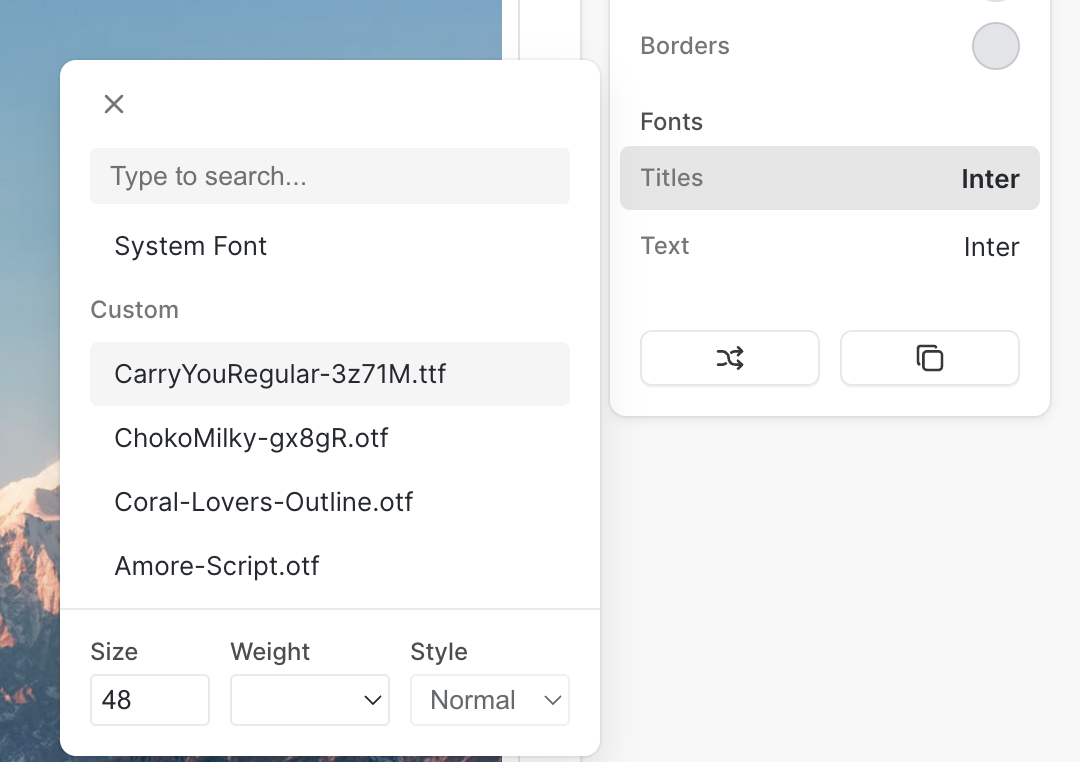Click the Borders label text
Image resolution: width=1080 pixels, height=762 pixels.
coord(684,46)
